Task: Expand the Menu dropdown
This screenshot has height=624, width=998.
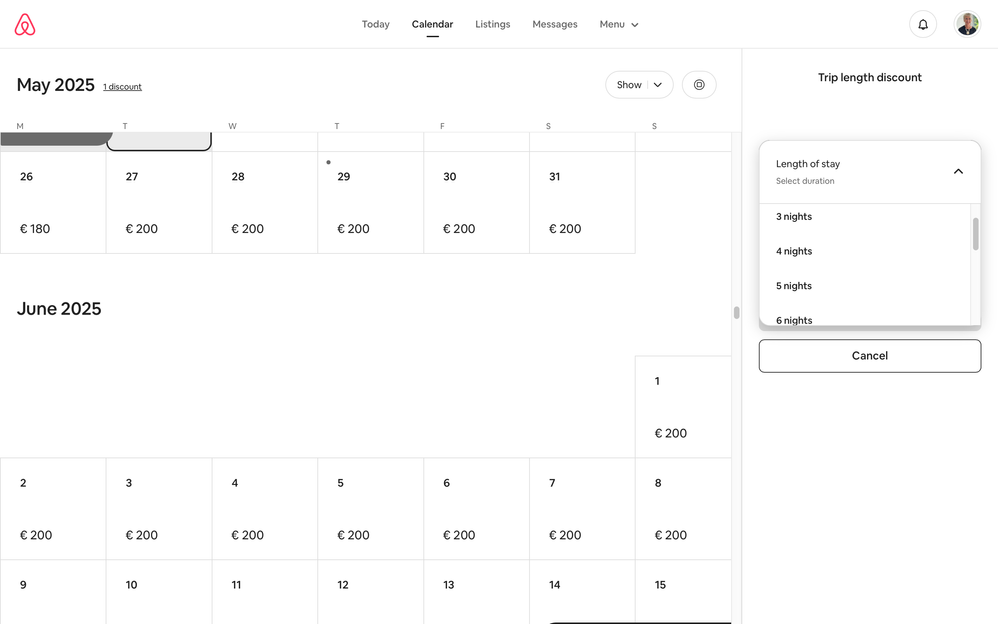Action: [x=619, y=24]
